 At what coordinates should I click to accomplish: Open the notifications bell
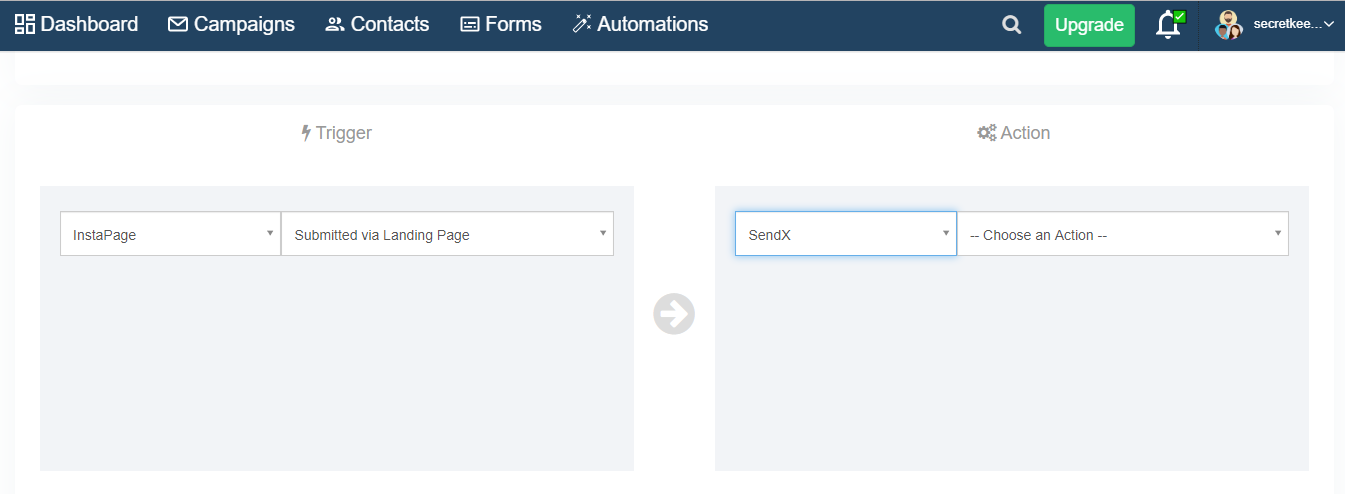[x=1167, y=25]
